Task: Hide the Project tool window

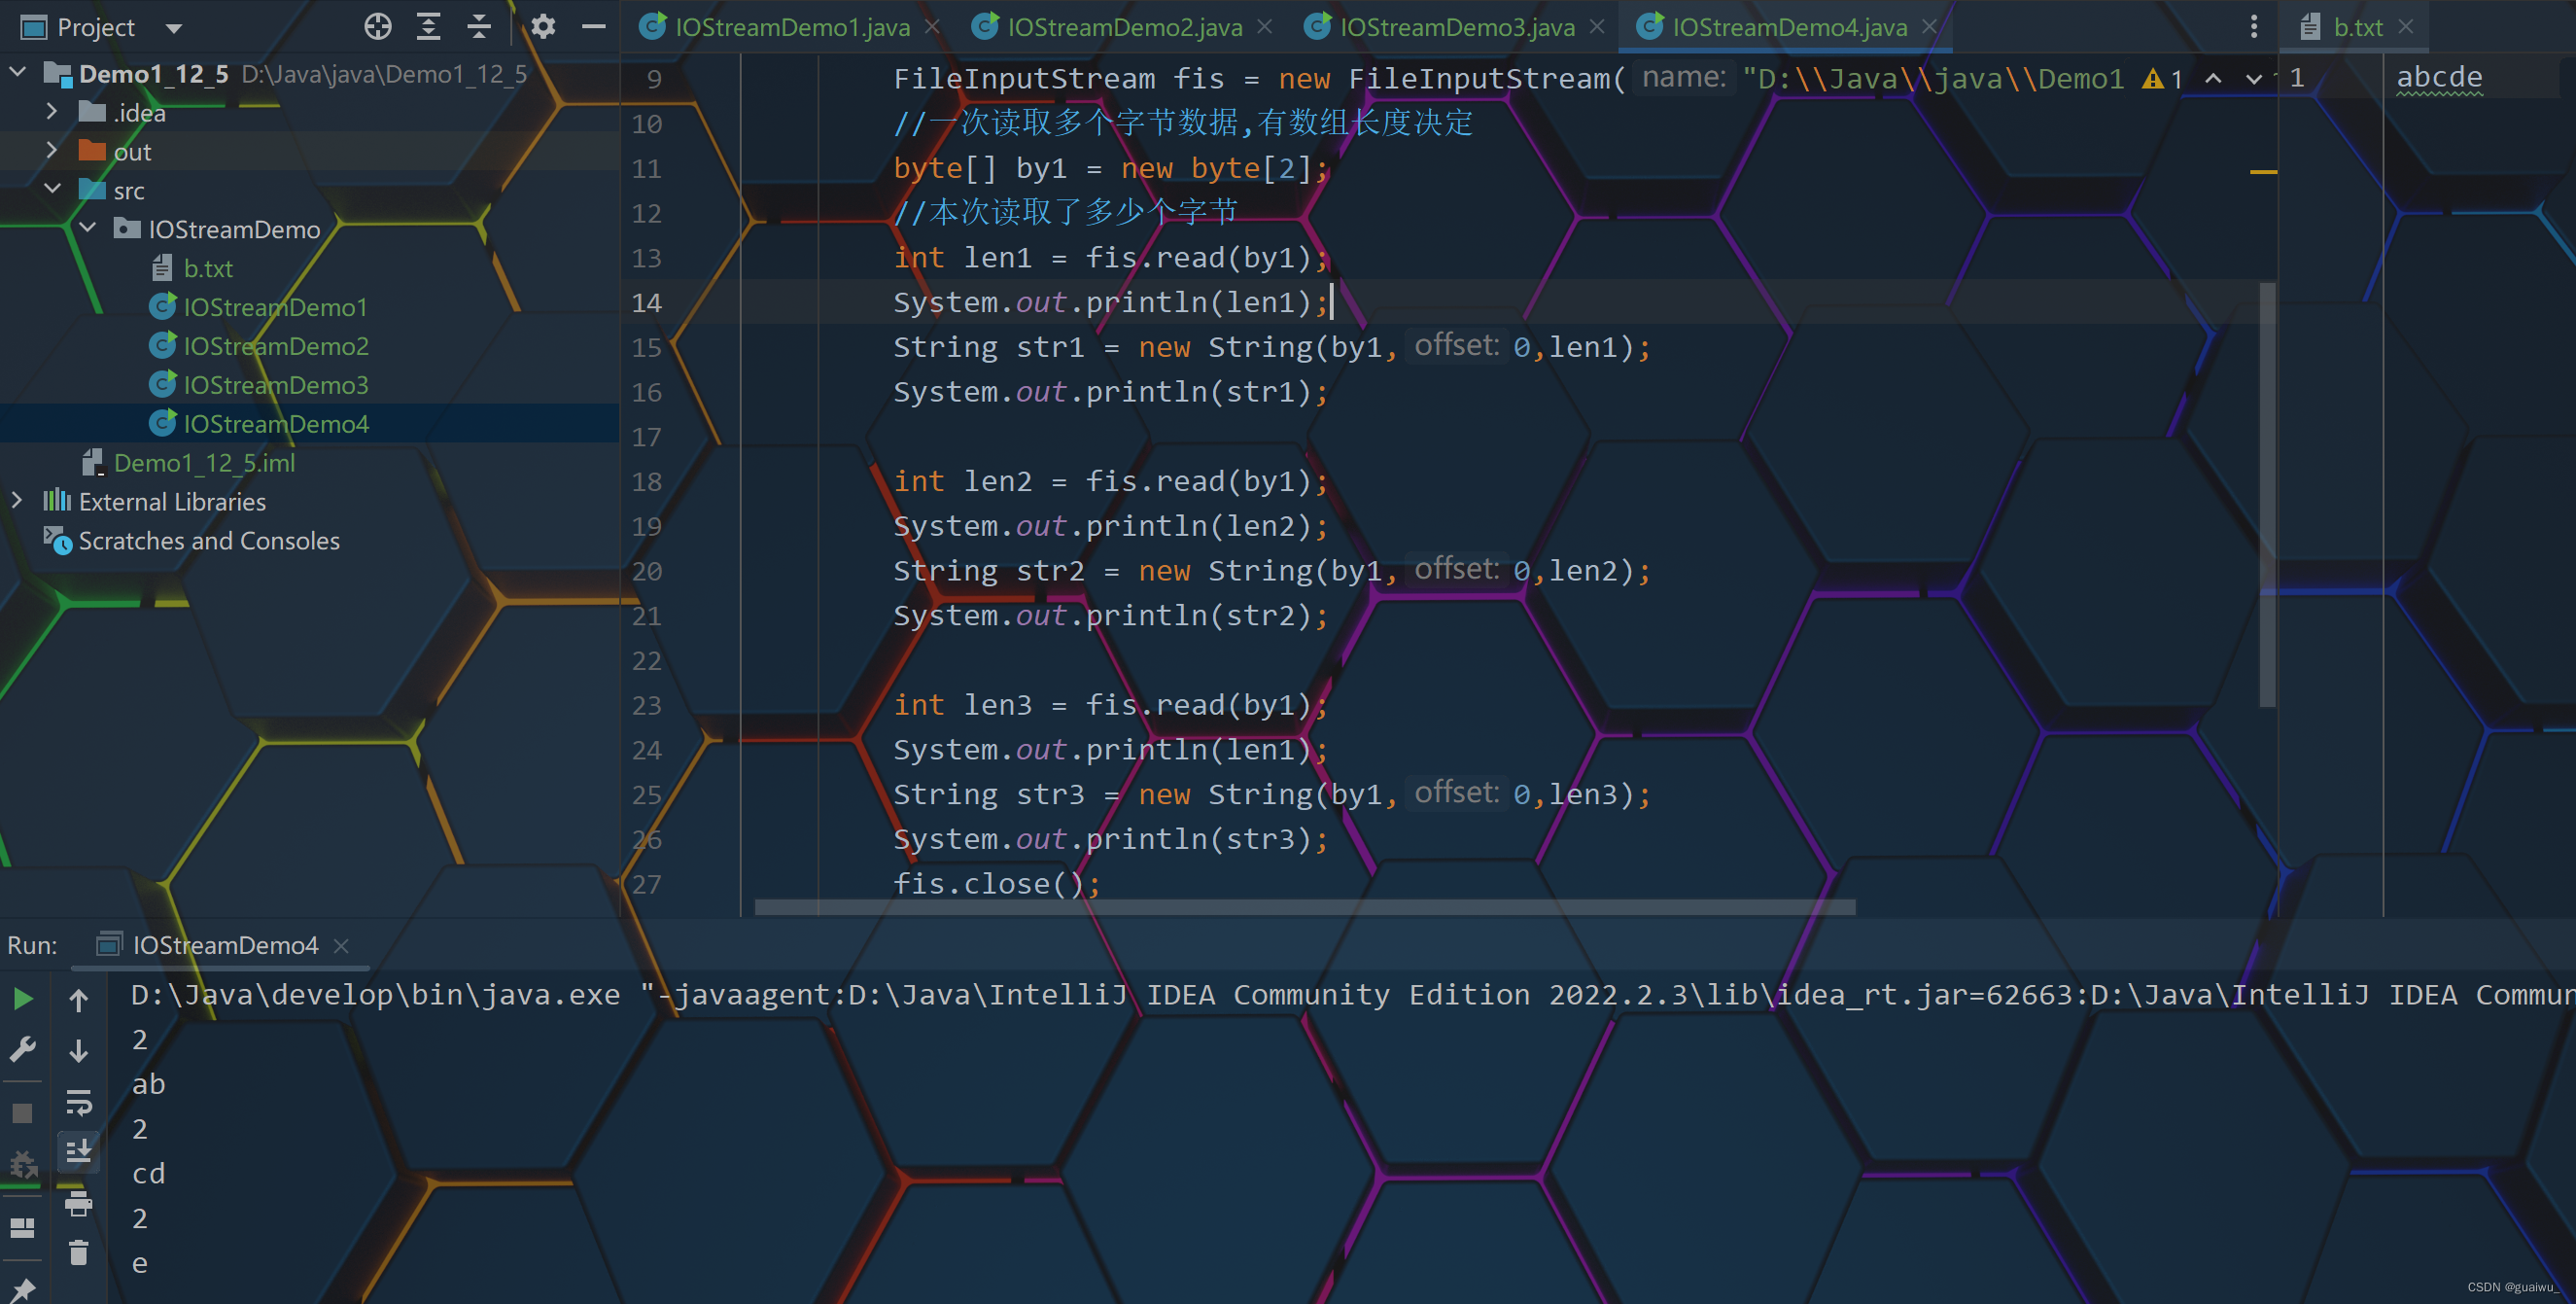Action: (x=594, y=27)
